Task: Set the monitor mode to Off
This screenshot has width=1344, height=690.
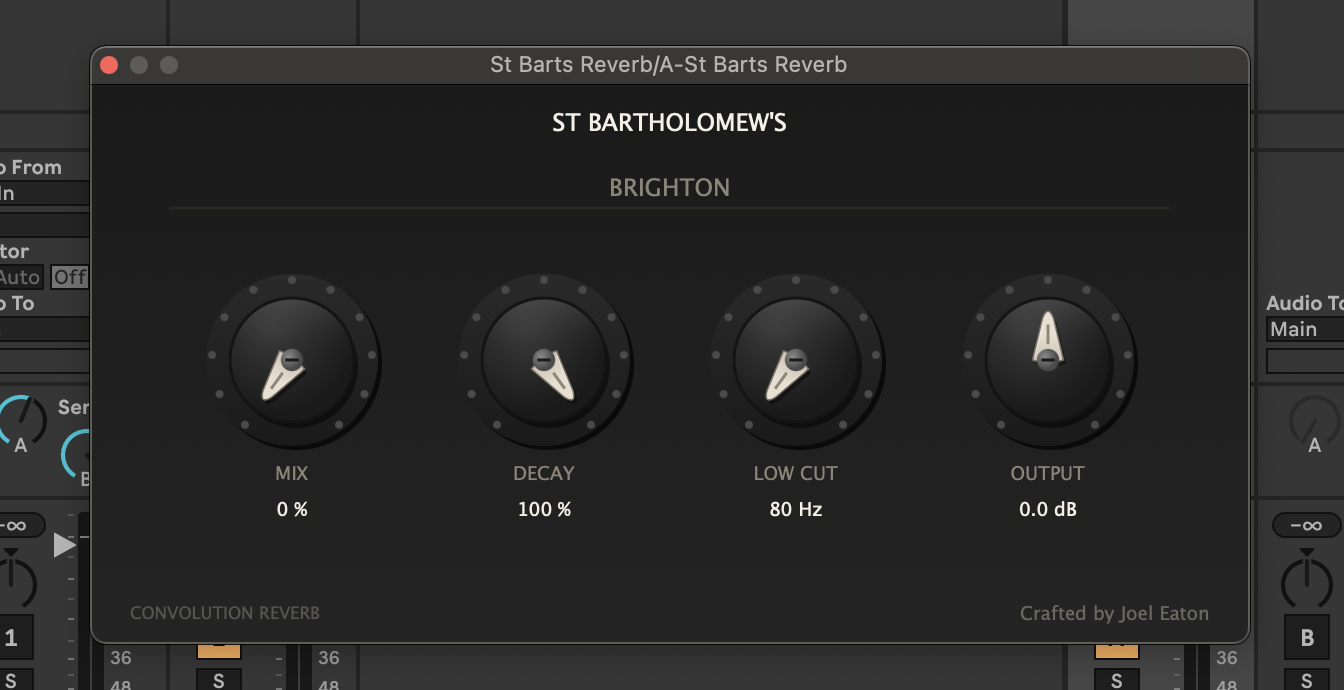Action: (68, 277)
